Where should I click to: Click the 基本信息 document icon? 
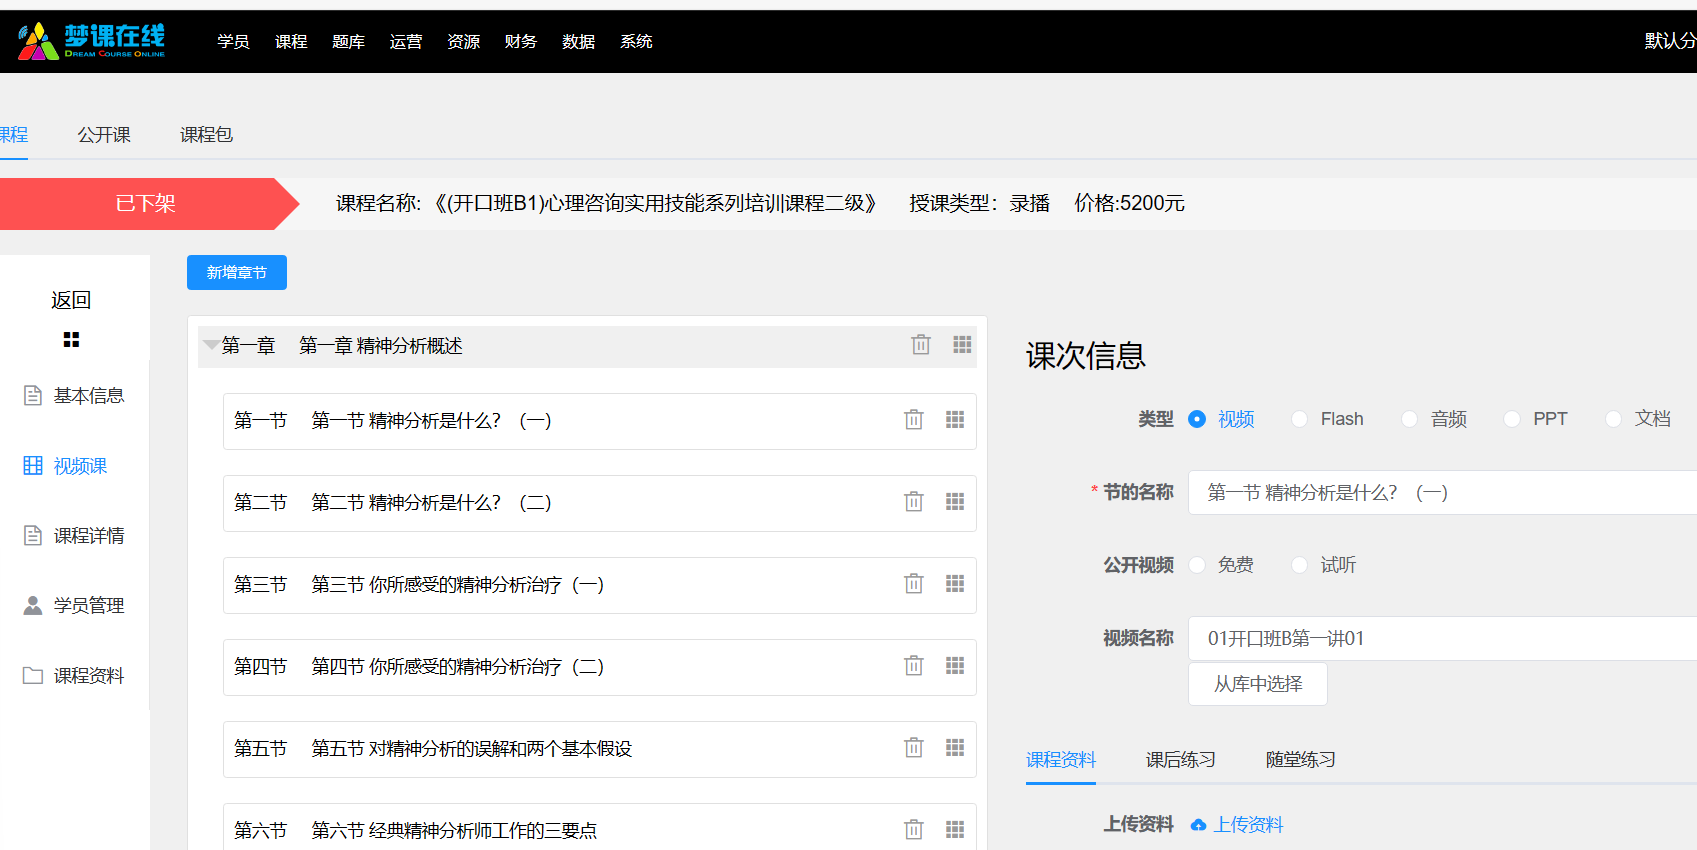tap(33, 395)
